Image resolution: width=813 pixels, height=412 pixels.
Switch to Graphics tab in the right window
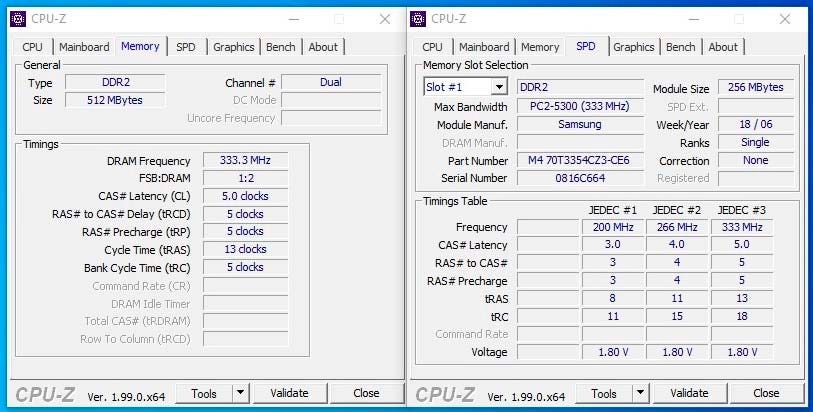634,47
